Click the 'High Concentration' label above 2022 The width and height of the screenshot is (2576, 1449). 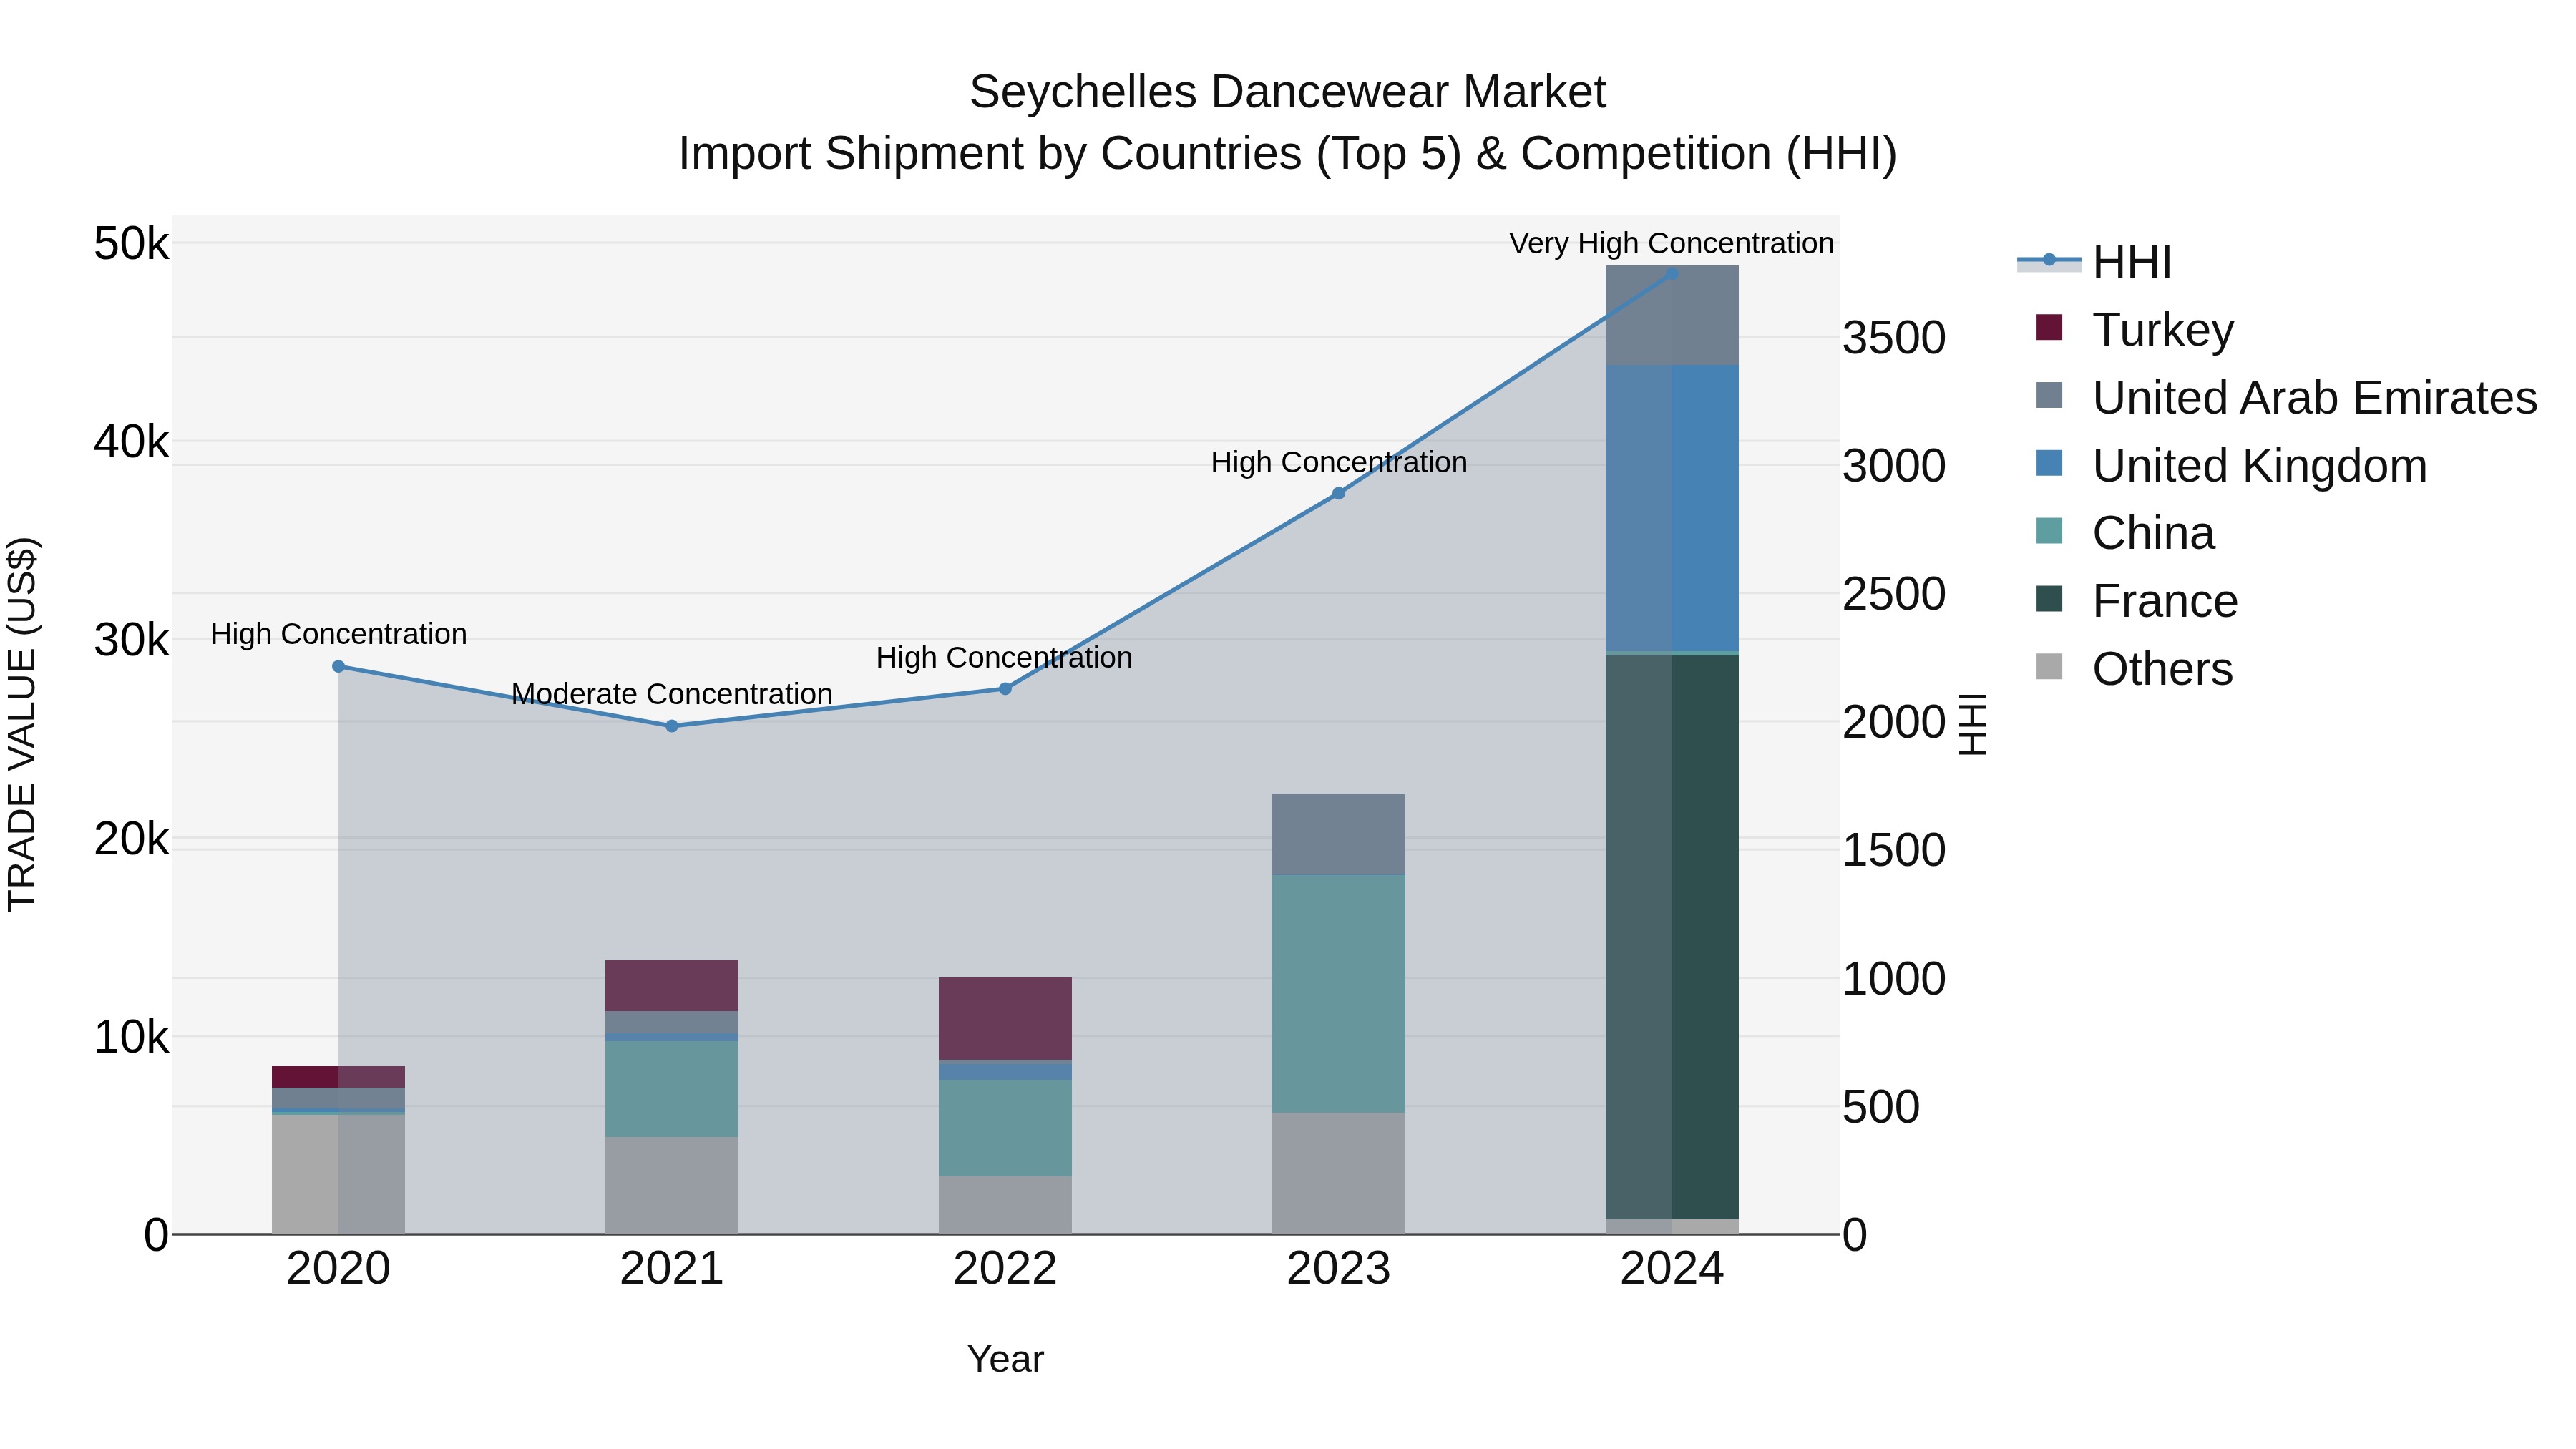pyautogui.click(x=1004, y=657)
